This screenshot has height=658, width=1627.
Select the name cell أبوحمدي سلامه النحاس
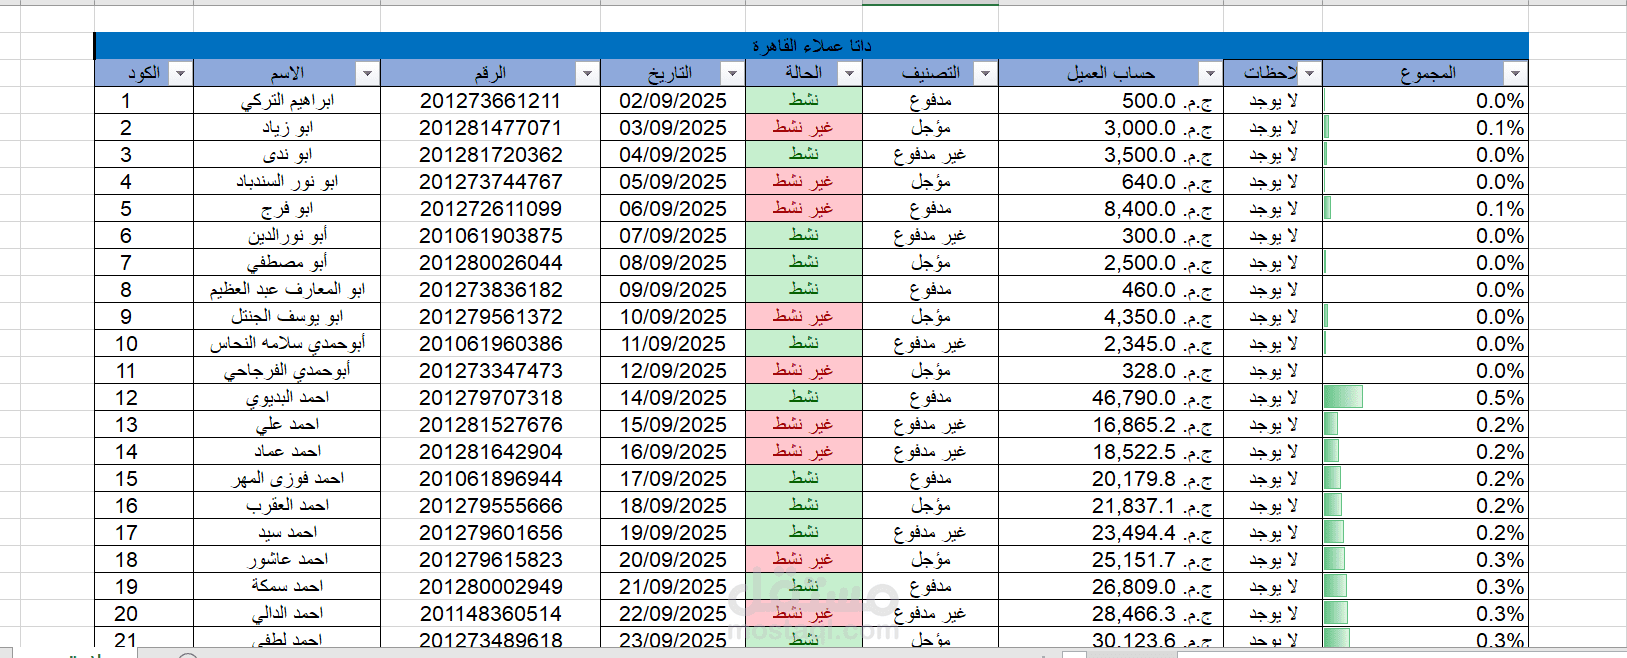click(287, 344)
